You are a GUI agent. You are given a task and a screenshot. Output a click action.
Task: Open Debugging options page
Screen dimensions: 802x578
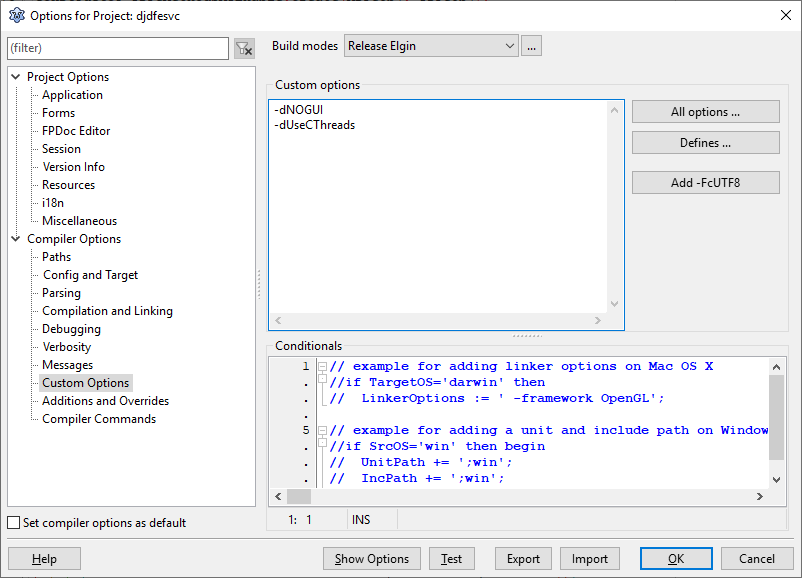pos(71,329)
